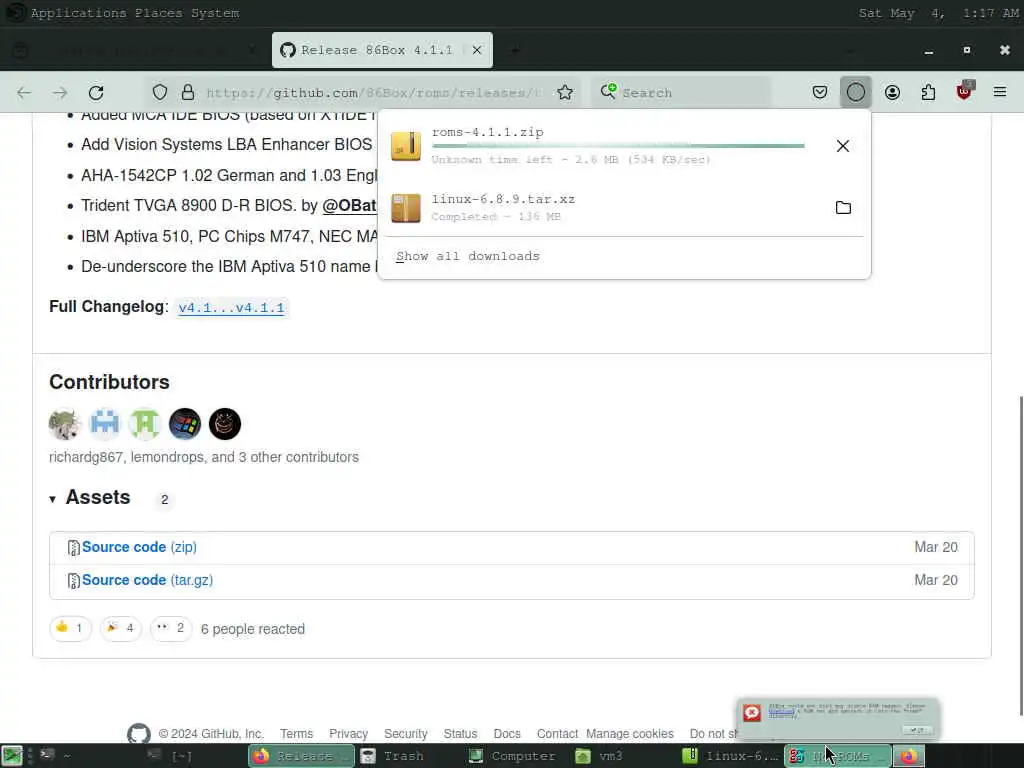Viewport: 1024px width, 768px height.
Task: Open footer Contact link
Action: pyautogui.click(x=557, y=733)
